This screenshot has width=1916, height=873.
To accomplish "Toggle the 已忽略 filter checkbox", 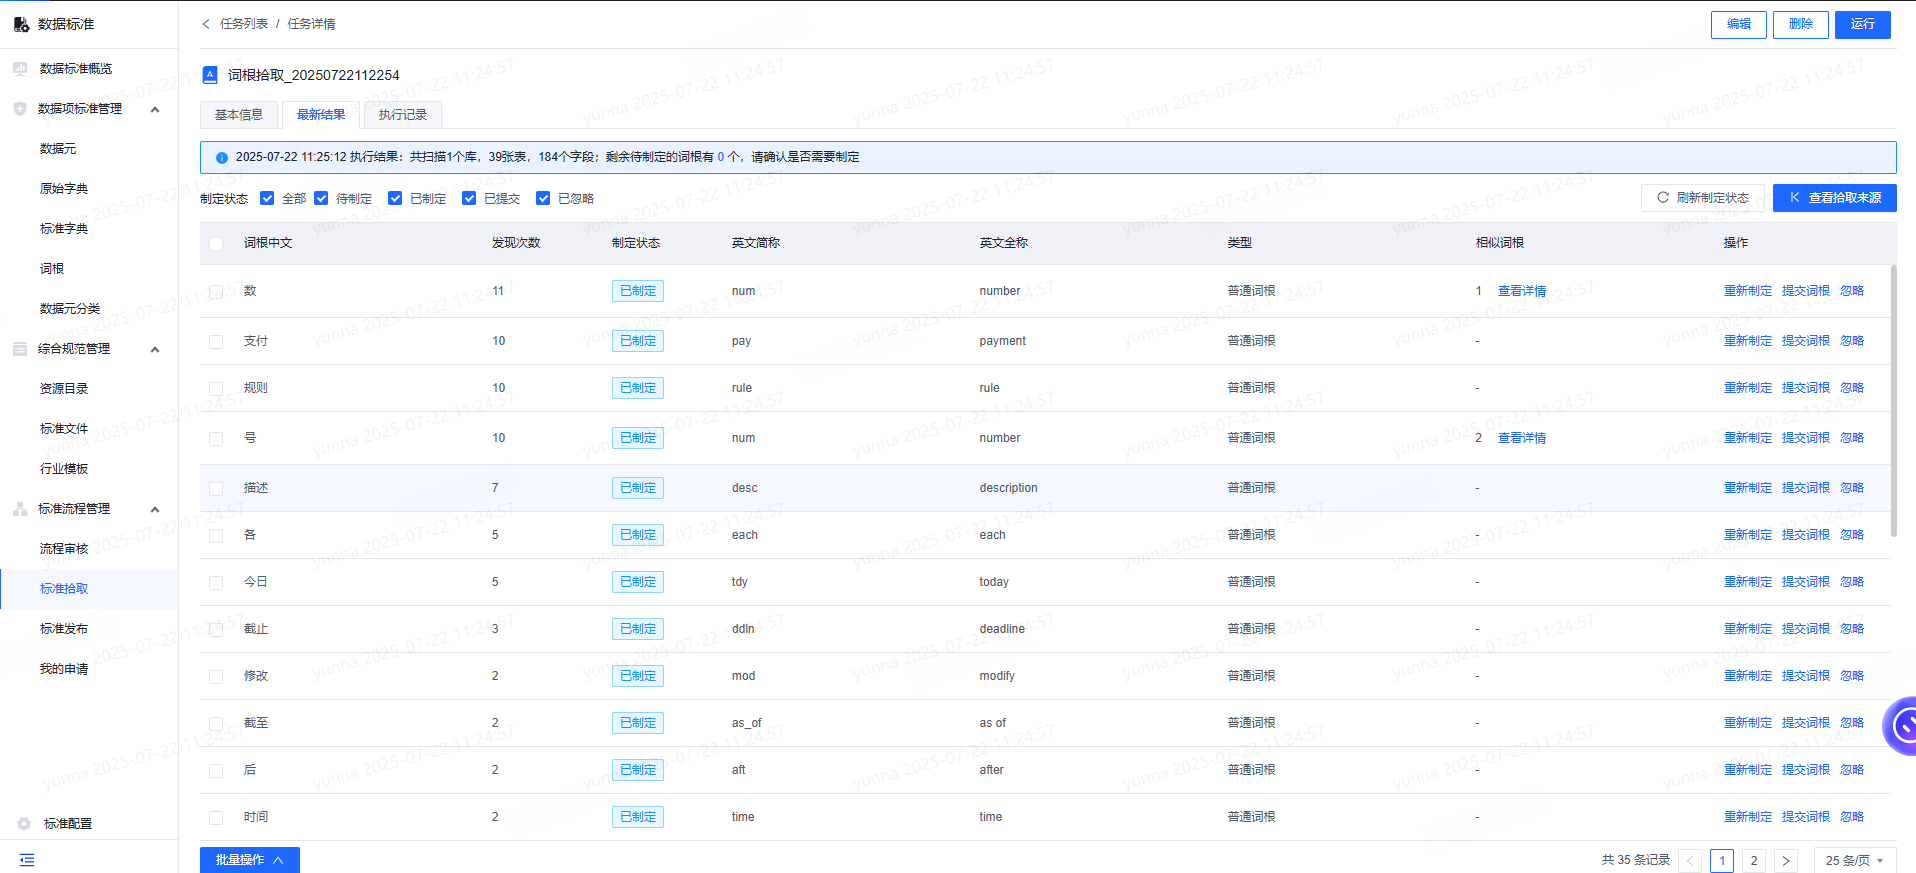I will [543, 198].
